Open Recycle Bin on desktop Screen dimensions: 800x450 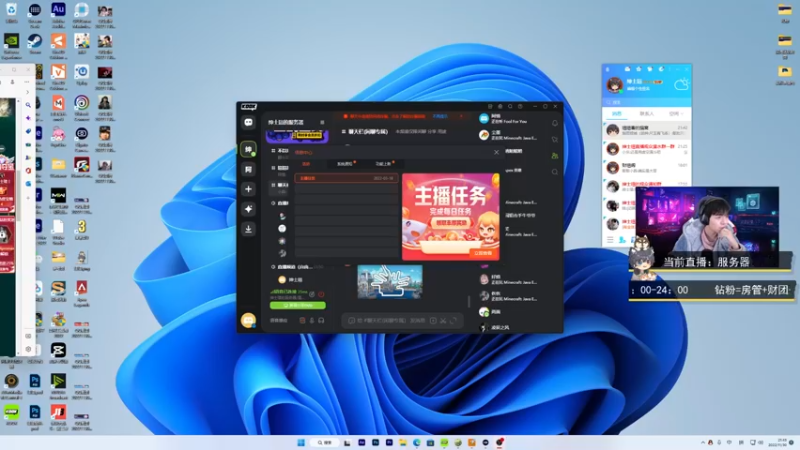tap(11, 12)
